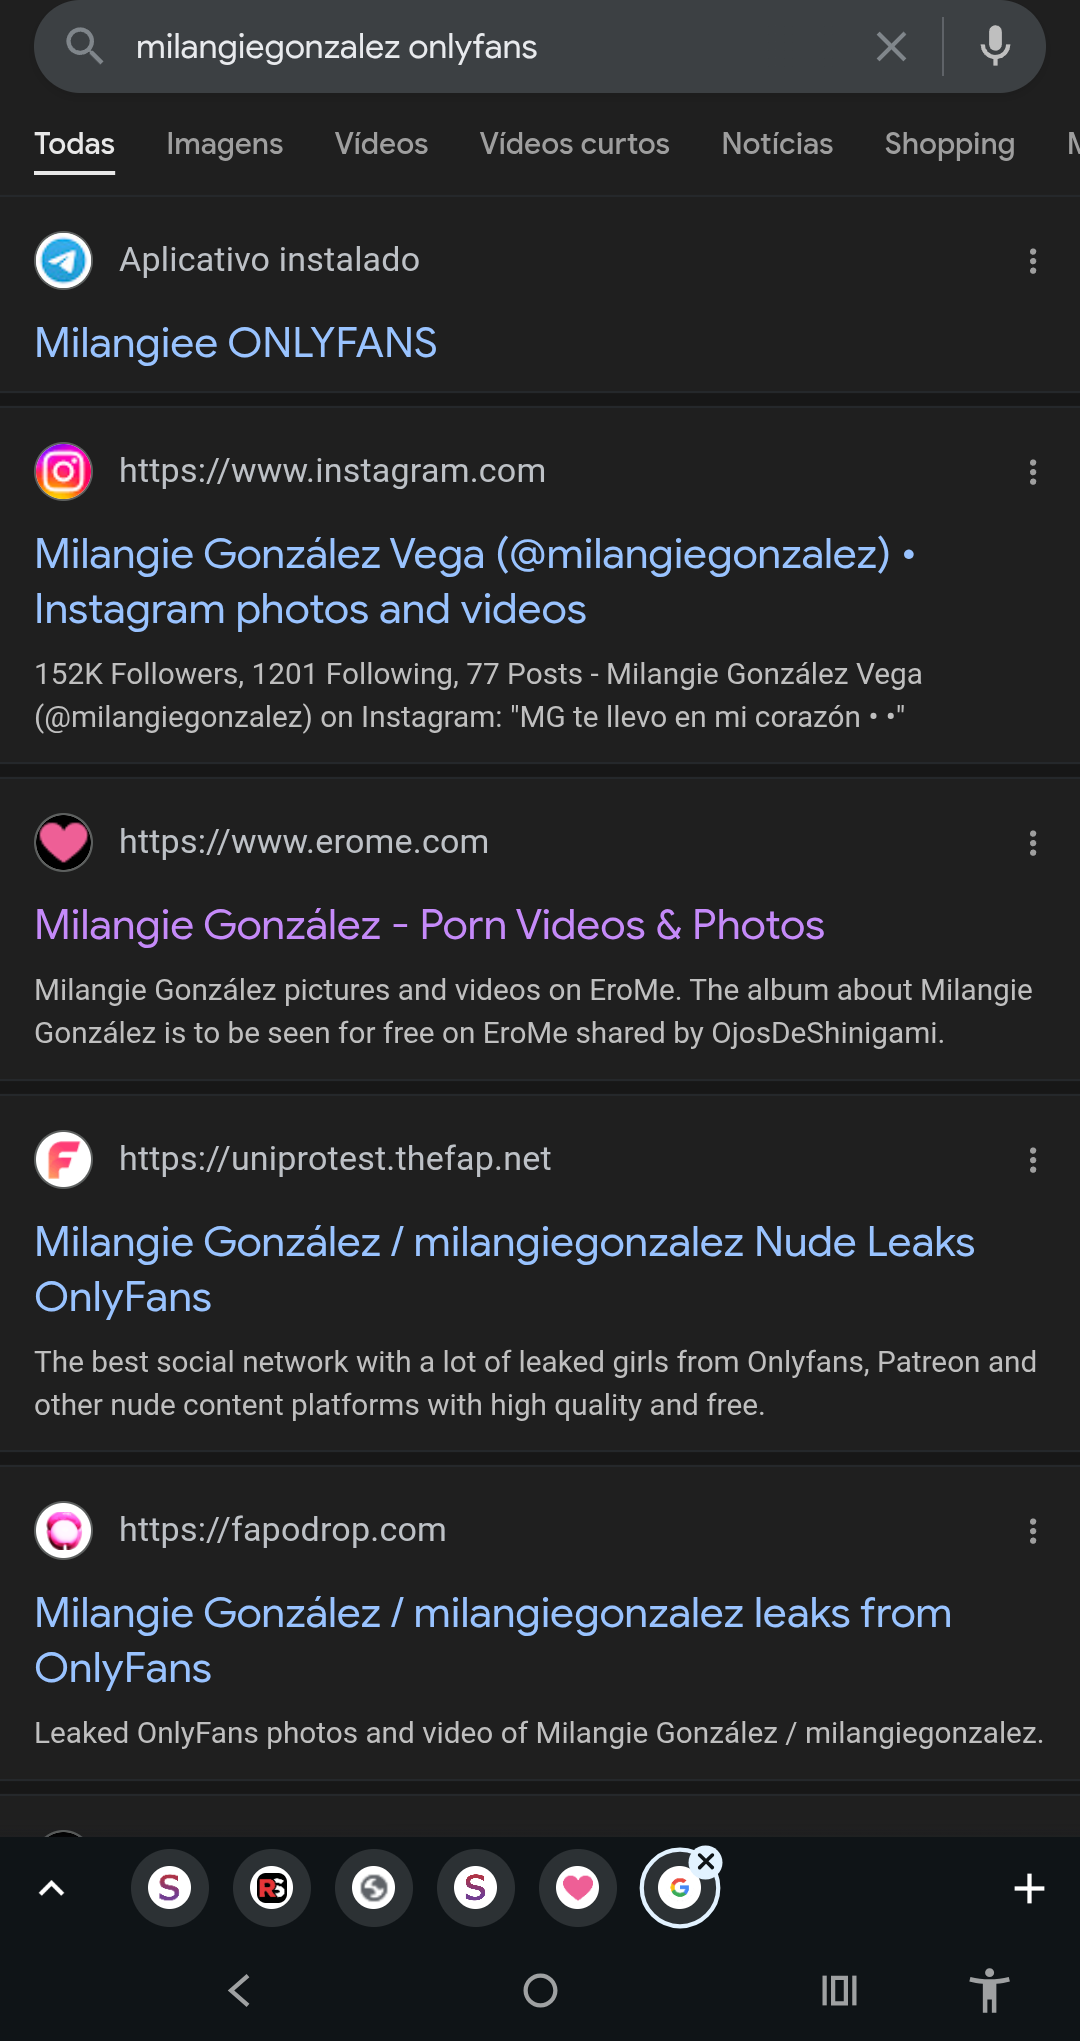
Task: Open options menu for the Telegram result
Action: point(1033,261)
